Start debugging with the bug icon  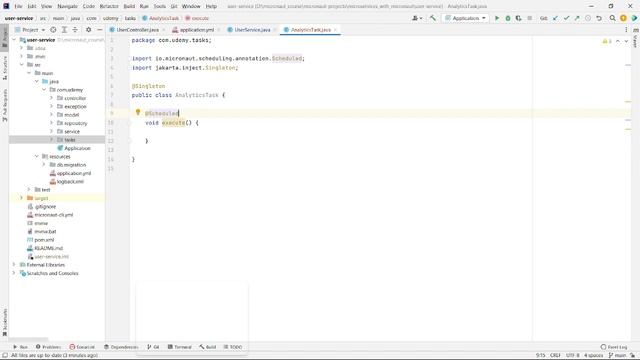tap(508, 18)
